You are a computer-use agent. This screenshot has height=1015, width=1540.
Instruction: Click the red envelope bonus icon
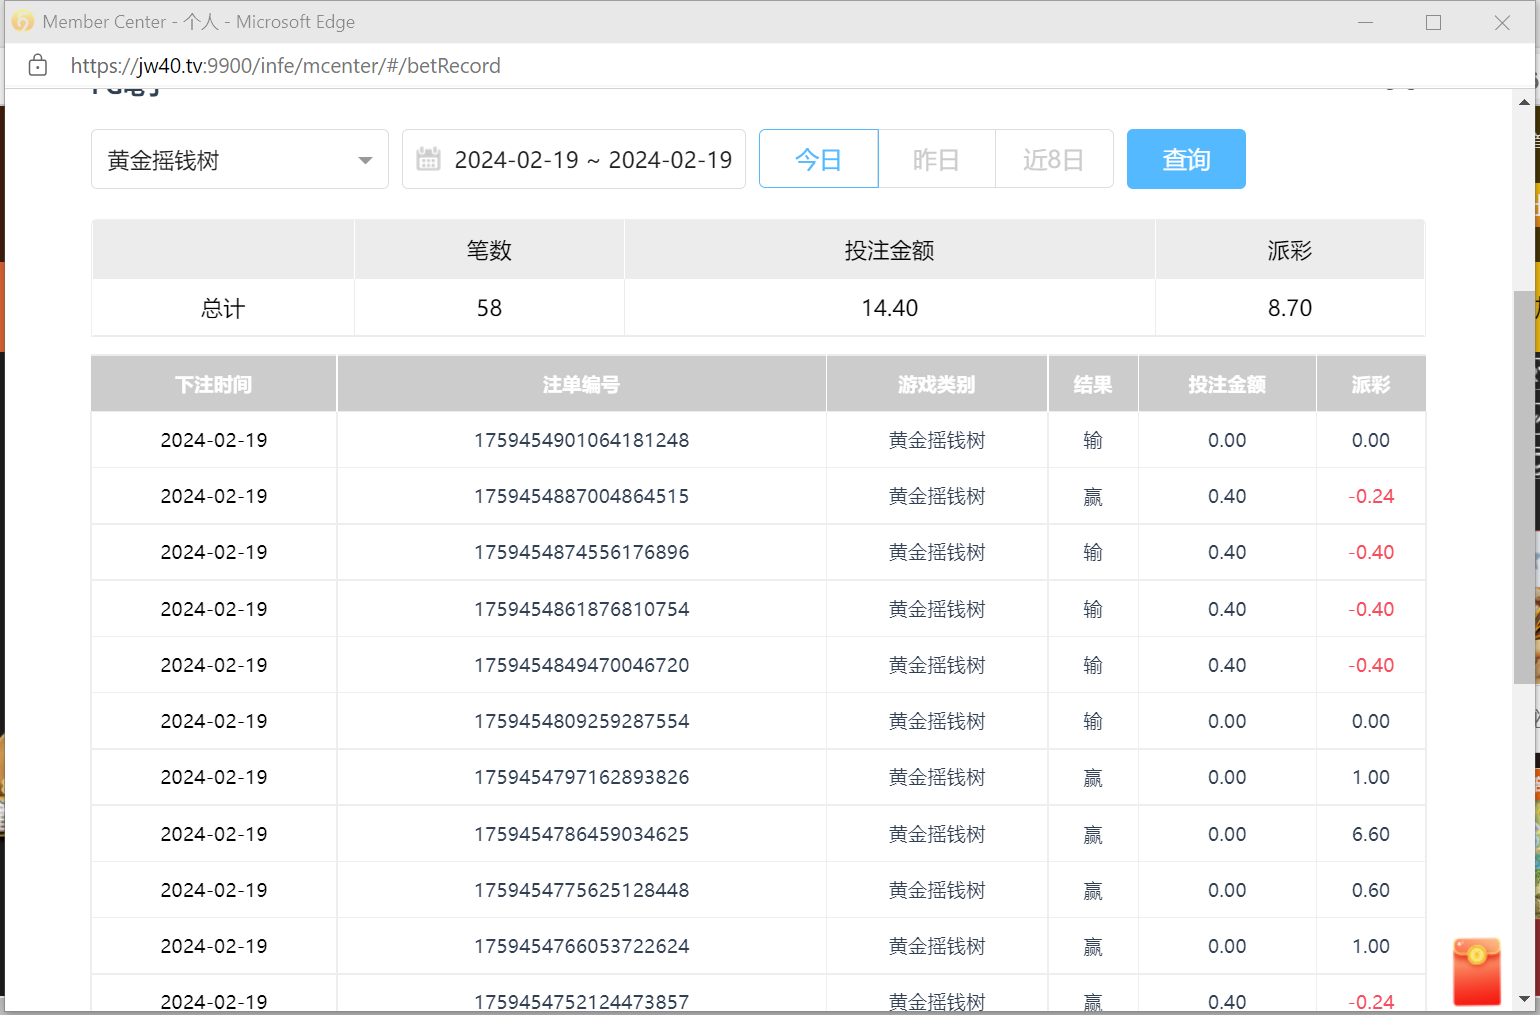[1476, 971]
